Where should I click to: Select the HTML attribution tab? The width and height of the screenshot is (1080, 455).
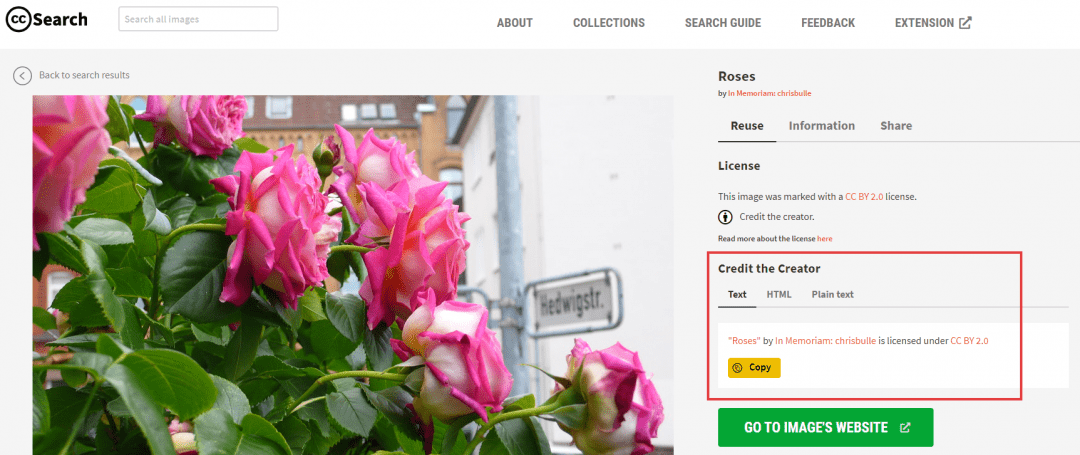(x=778, y=294)
